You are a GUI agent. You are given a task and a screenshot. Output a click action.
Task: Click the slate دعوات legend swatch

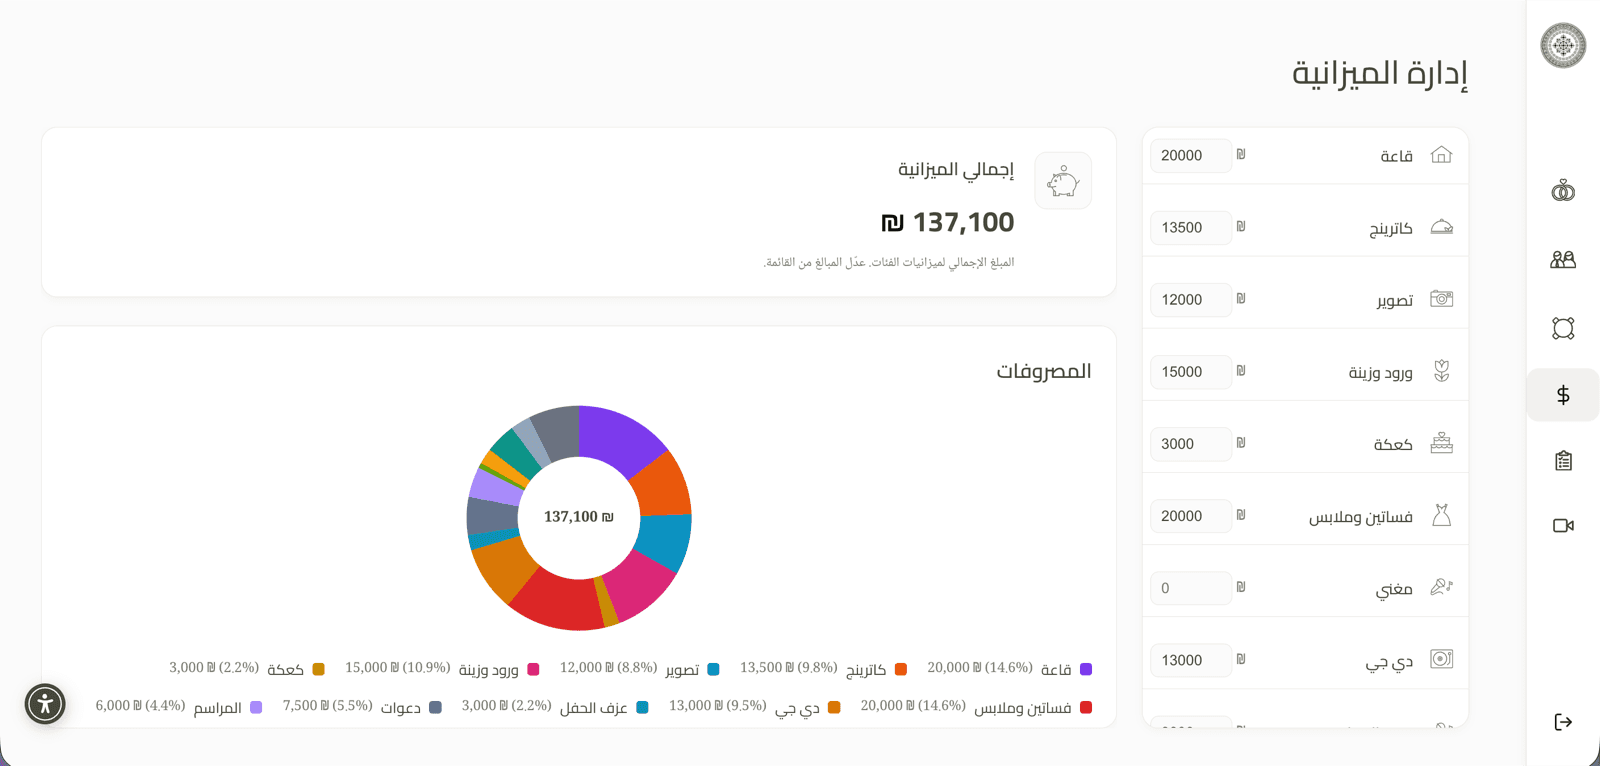(435, 707)
